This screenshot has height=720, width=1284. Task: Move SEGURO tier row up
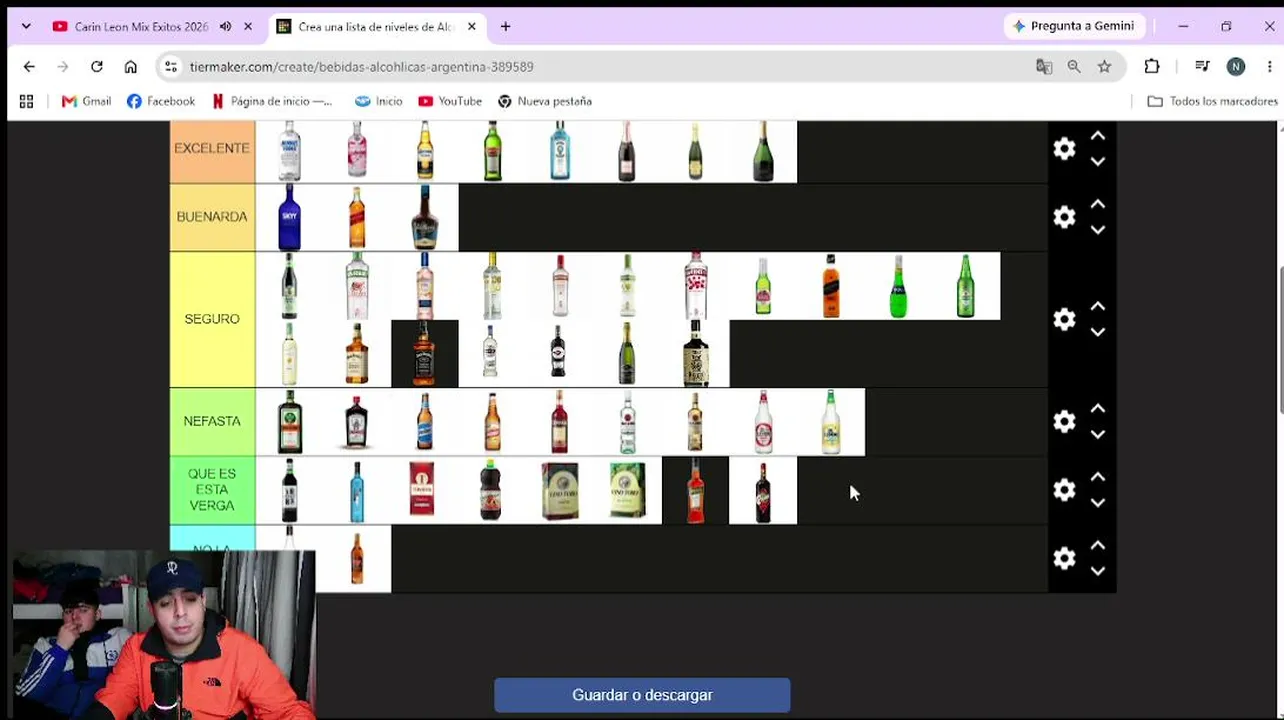pyautogui.click(x=1097, y=306)
